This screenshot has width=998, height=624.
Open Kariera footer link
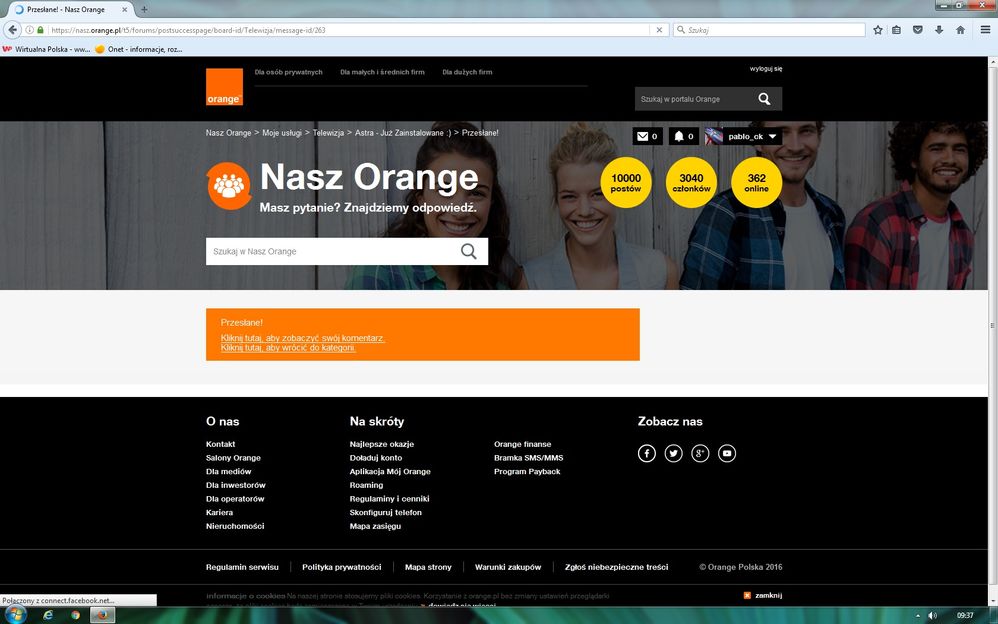click(x=219, y=513)
